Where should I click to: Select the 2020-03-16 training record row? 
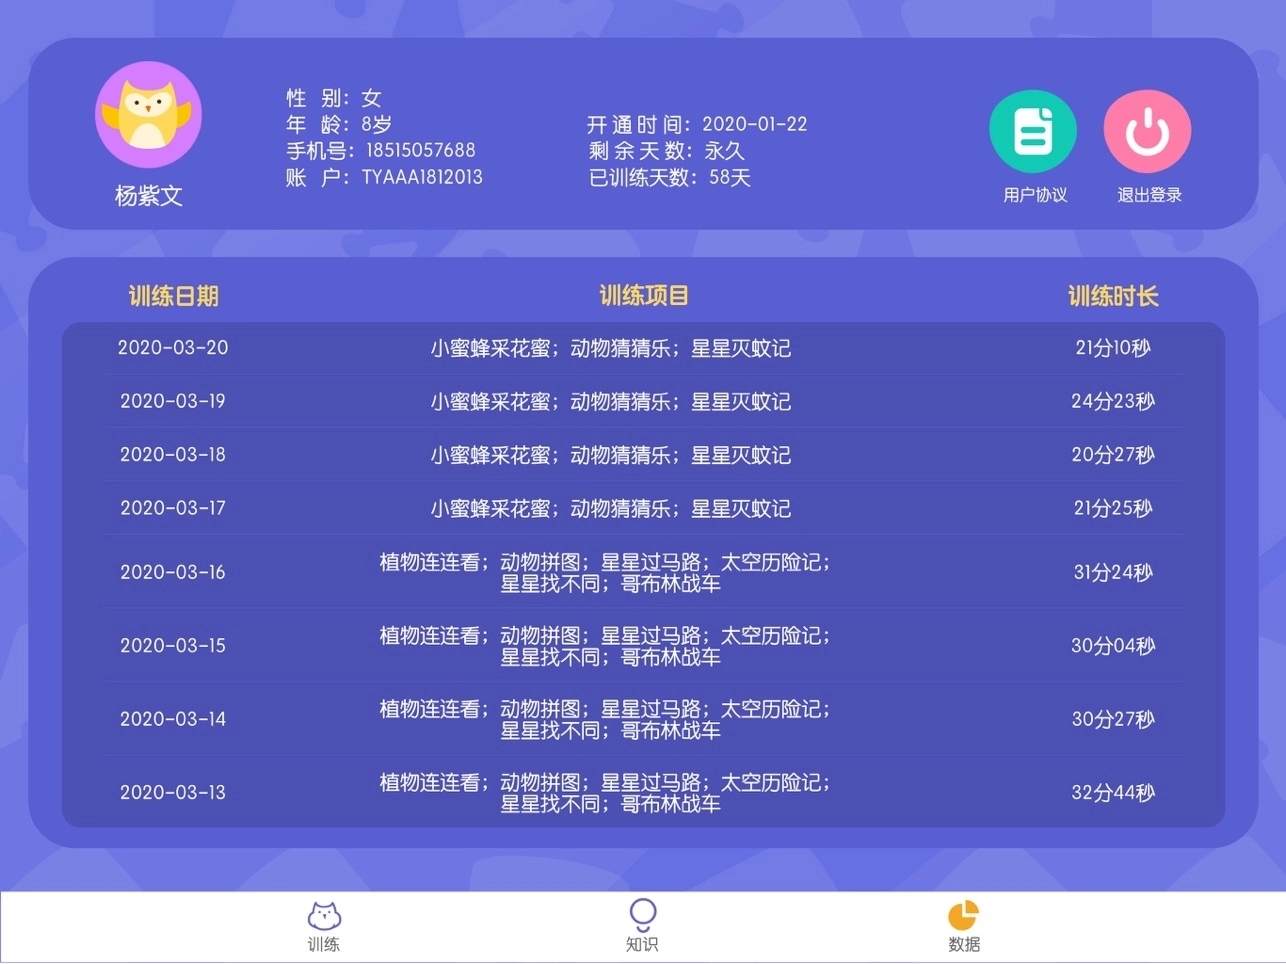point(643,572)
